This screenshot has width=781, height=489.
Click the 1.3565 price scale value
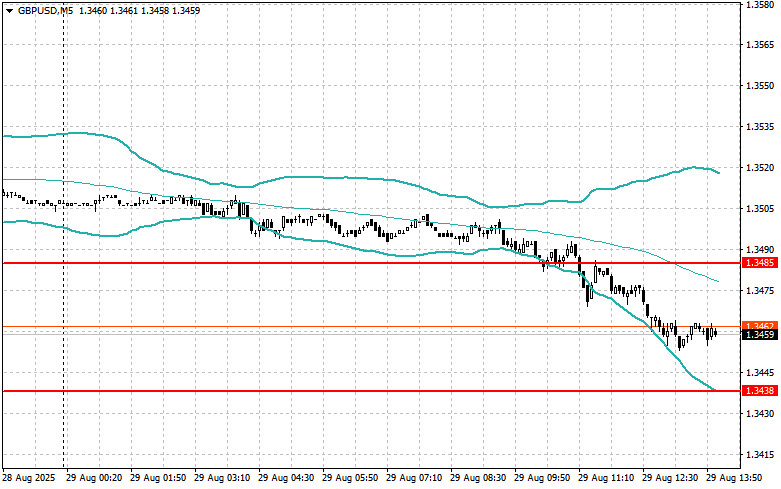(760, 45)
